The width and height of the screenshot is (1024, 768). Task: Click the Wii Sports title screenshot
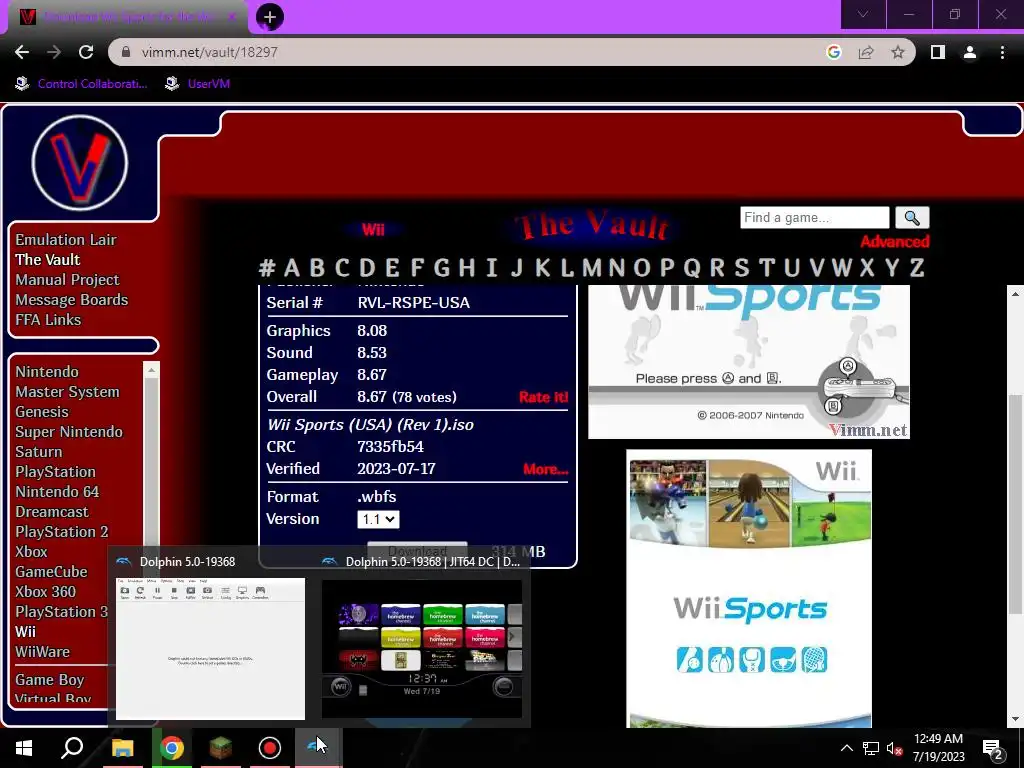pos(749,361)
